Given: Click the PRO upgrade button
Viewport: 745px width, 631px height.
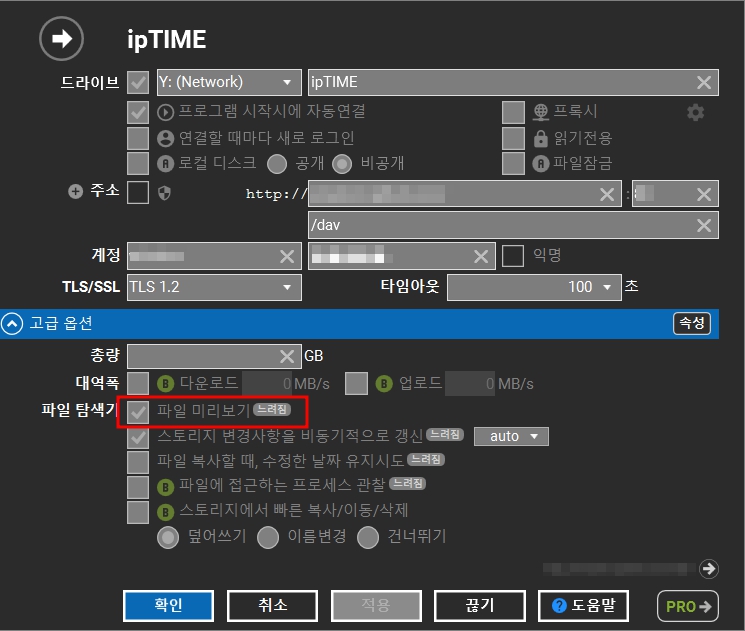Looking at the screenshot, I should pos(688,606).
